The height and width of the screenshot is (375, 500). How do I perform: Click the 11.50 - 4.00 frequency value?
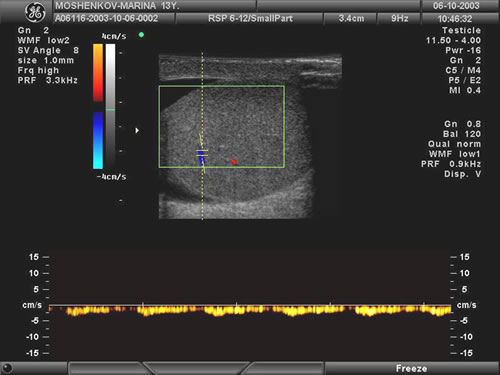(x=453, y=40)
